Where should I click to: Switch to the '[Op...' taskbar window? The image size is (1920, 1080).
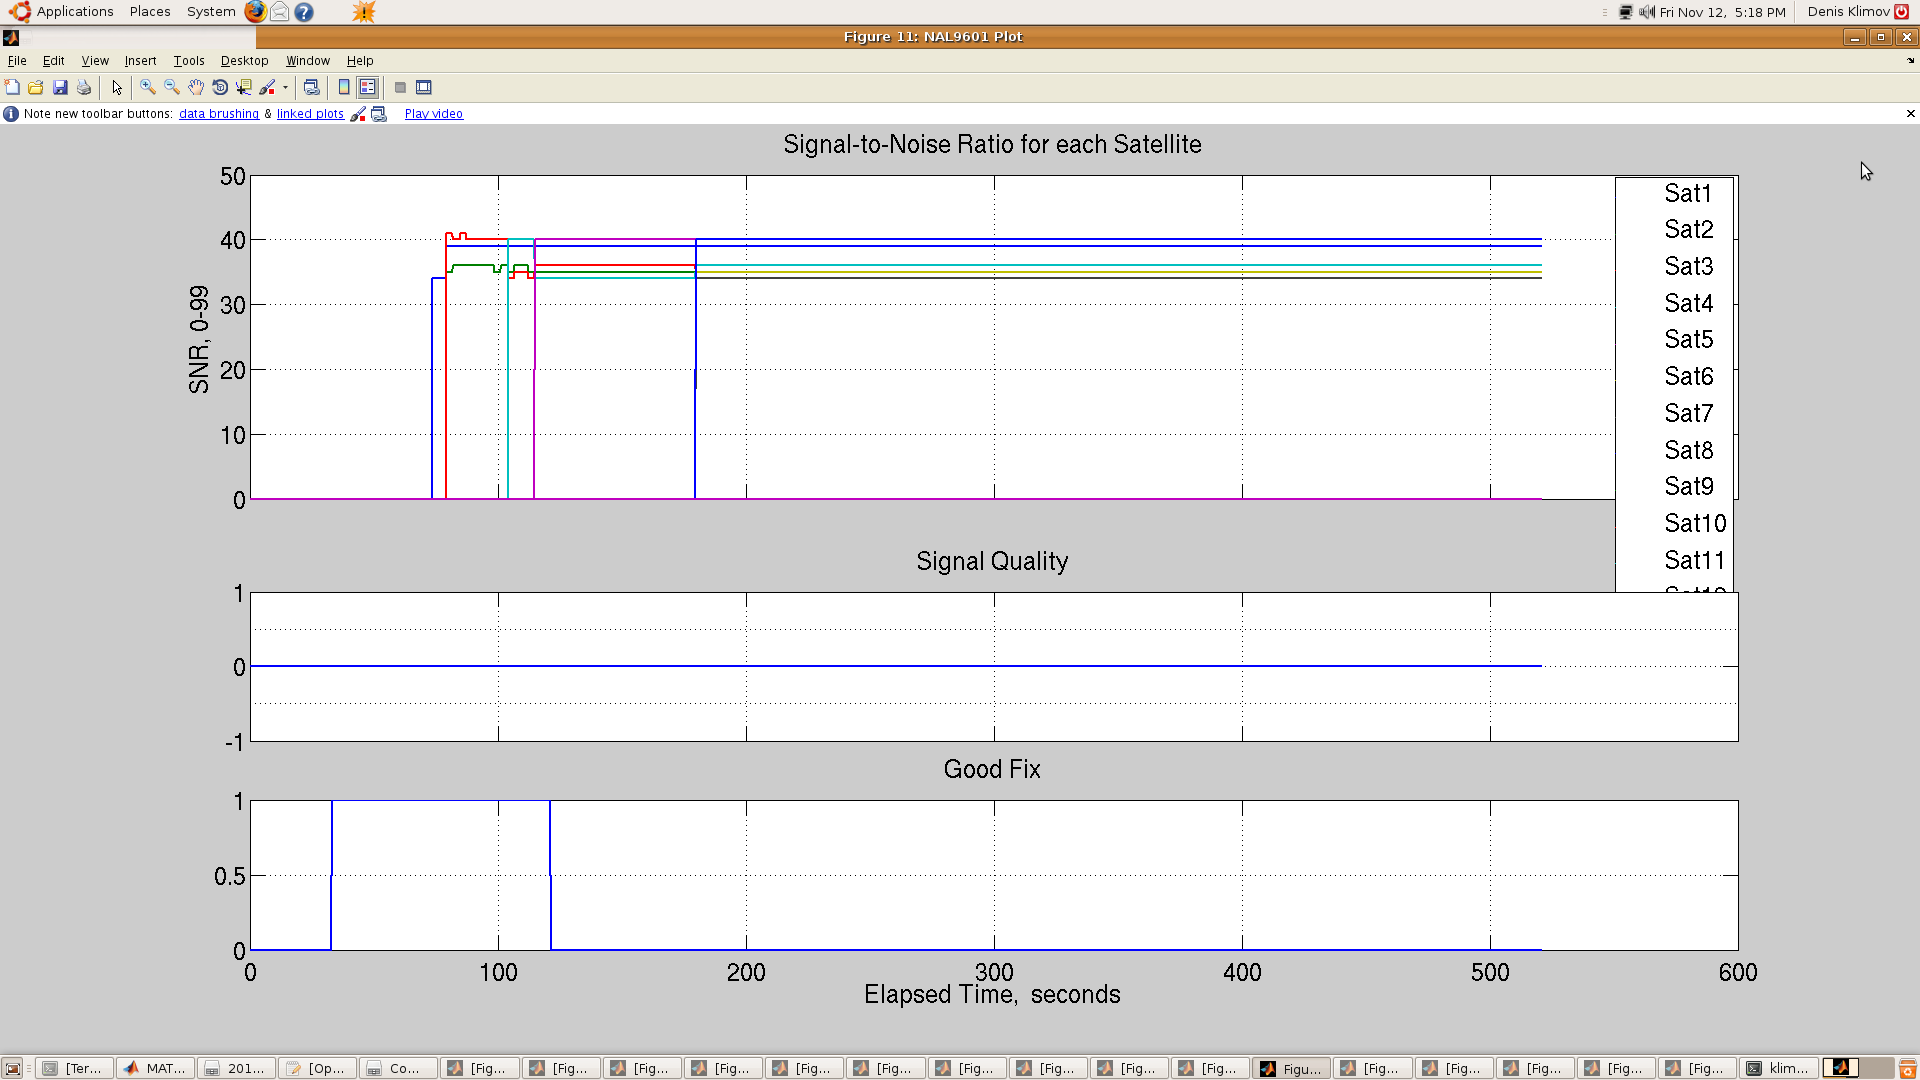pos(317,1069)
